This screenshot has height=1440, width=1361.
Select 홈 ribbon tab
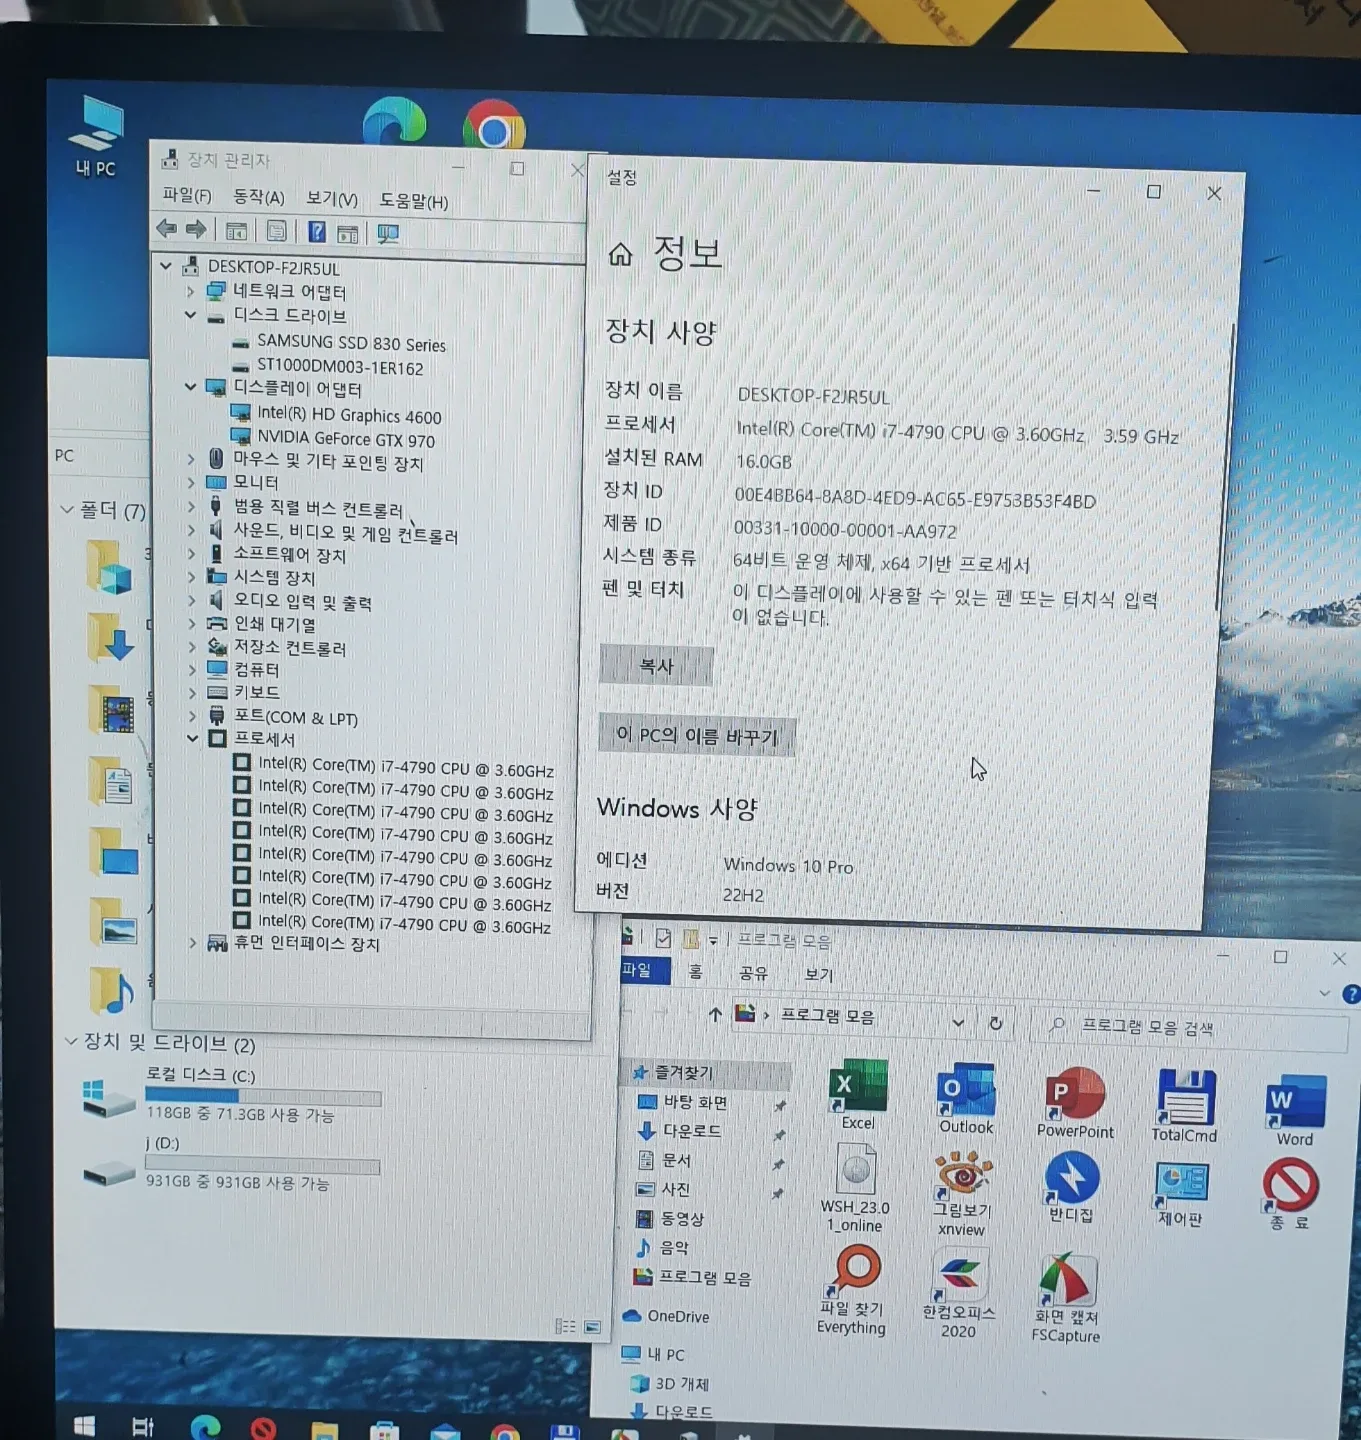click(x=696, y=971)
